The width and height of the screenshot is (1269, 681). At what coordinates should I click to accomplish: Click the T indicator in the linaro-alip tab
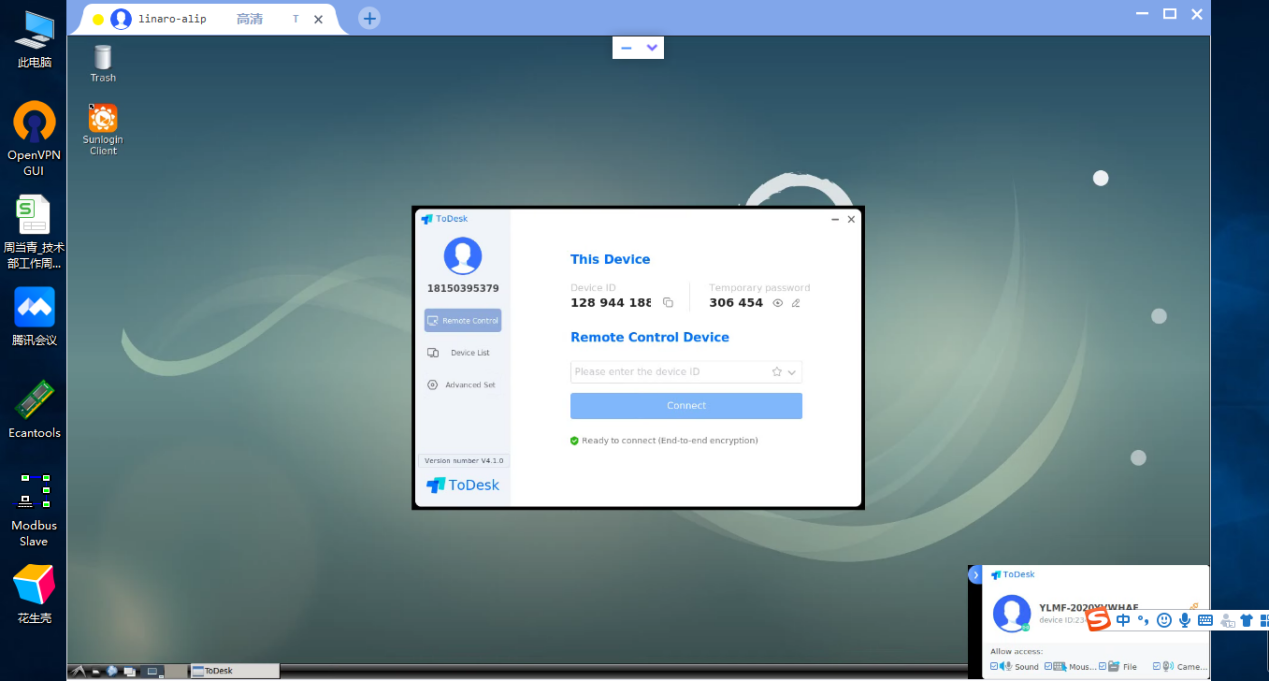(x=296, y=19)
